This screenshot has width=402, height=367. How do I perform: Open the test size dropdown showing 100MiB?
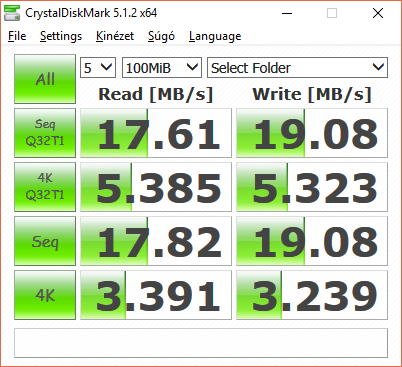point(162,68)
